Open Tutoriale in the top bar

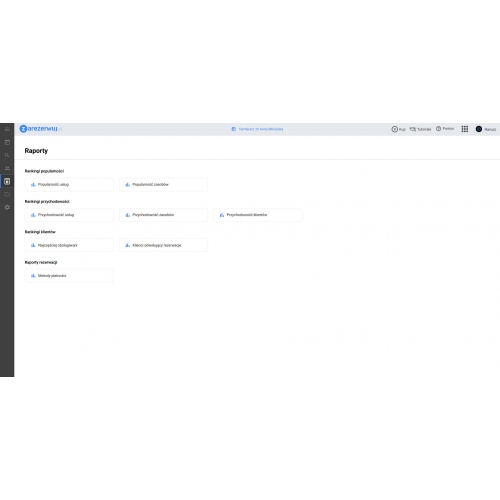point(420,129)
